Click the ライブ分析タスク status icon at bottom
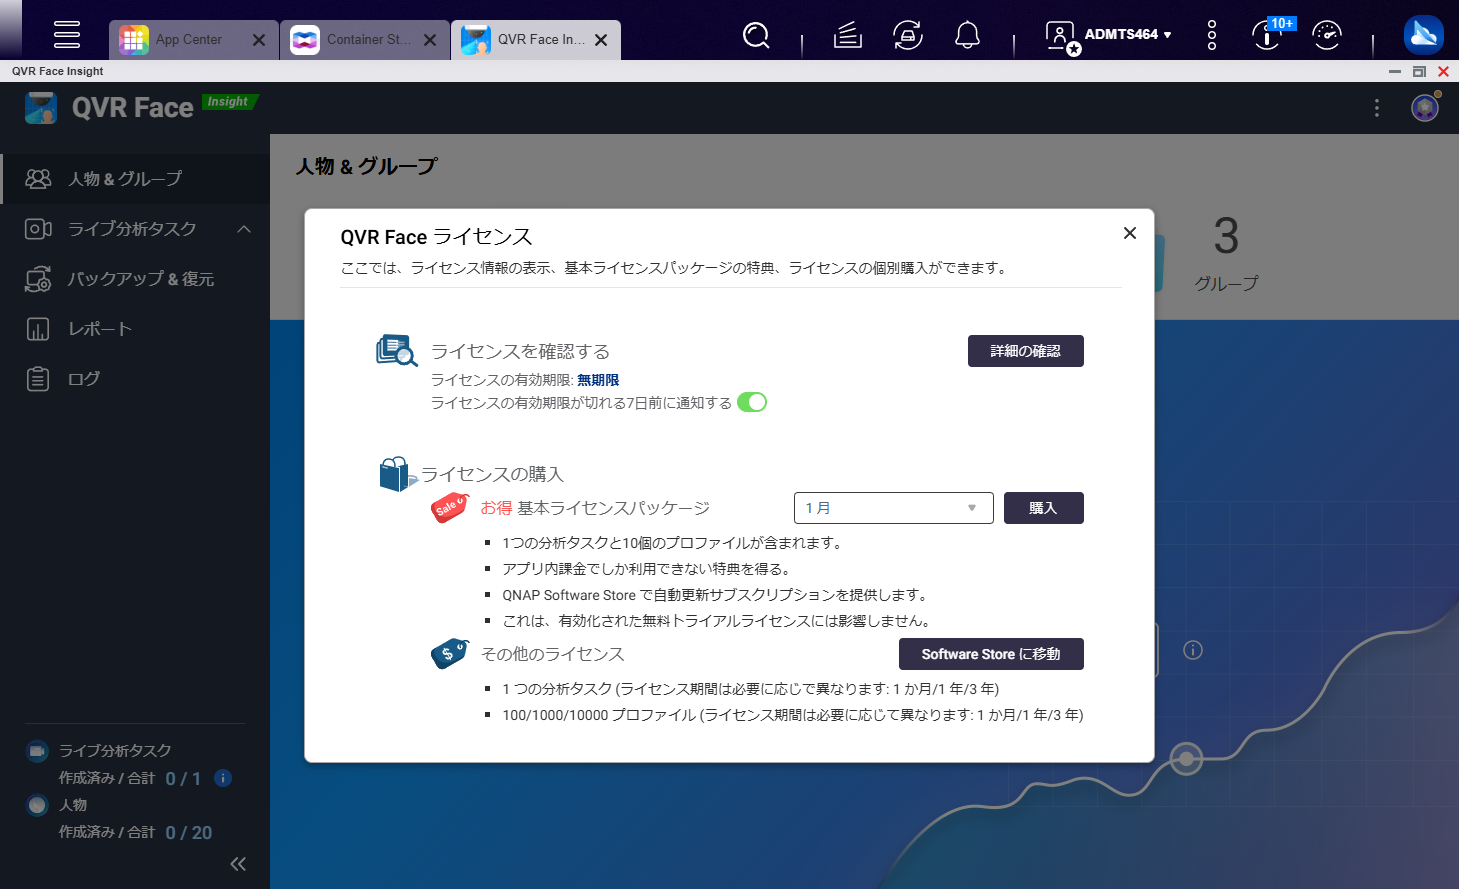 coord(37,751)
